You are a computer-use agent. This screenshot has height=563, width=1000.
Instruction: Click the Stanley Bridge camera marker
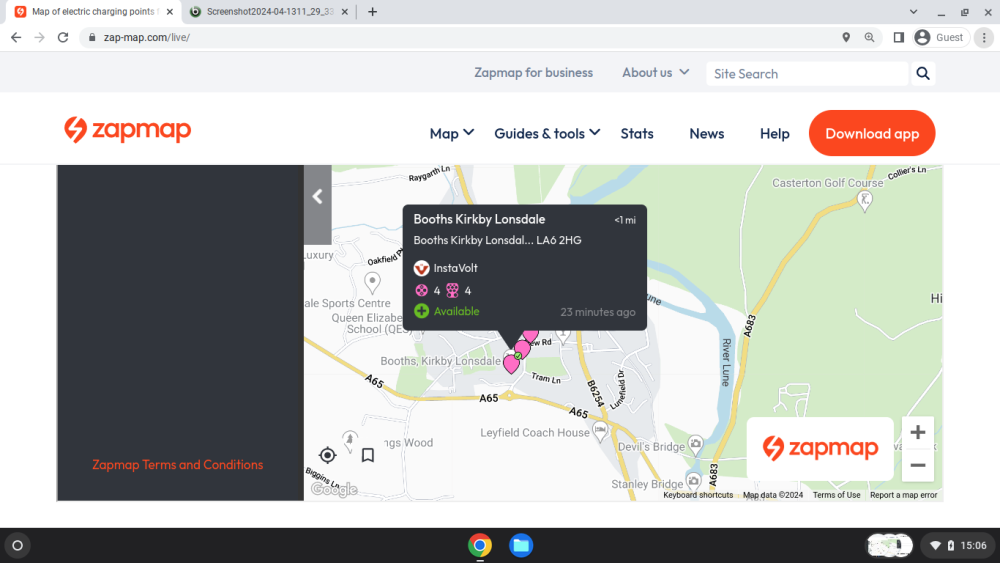pyautogui.click(x=693, y=481)
